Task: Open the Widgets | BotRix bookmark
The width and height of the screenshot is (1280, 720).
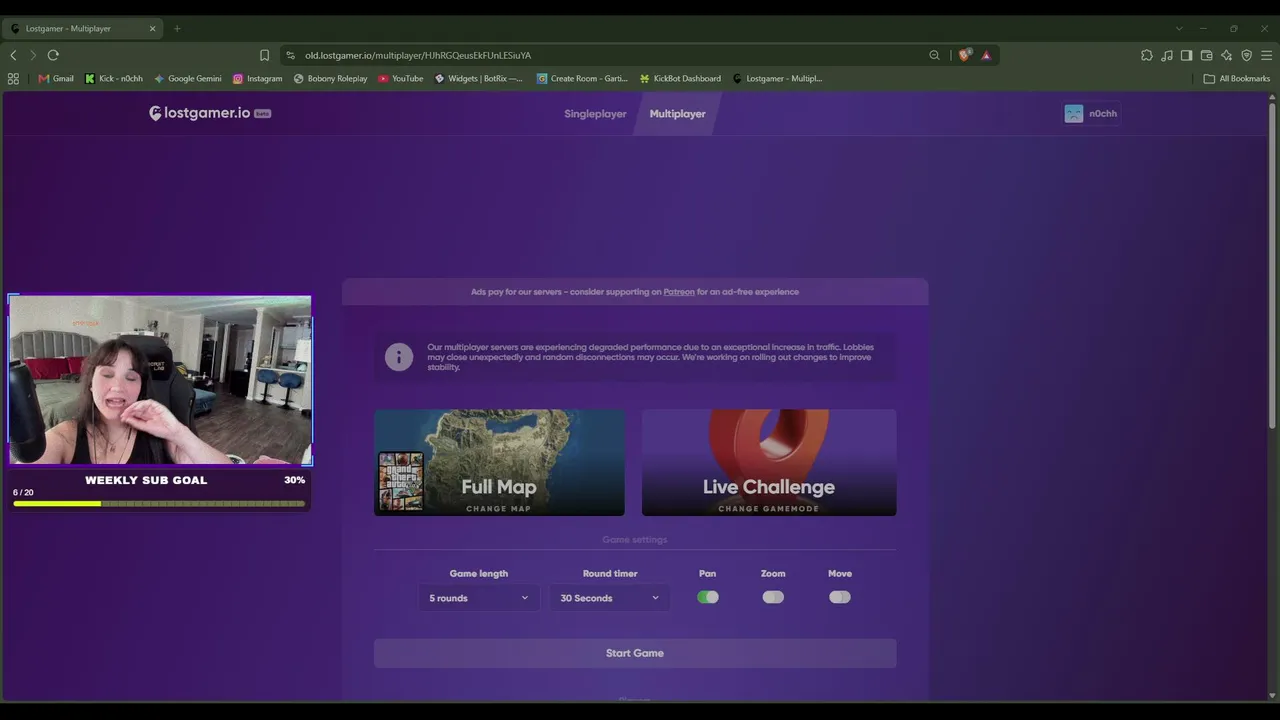Action: (479, 78)
